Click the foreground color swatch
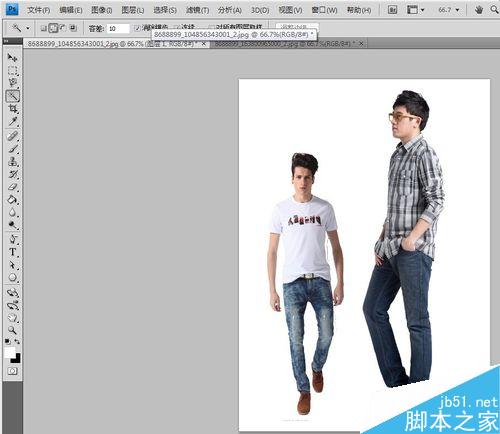The image size is (500, 434). tap(10, 352)
